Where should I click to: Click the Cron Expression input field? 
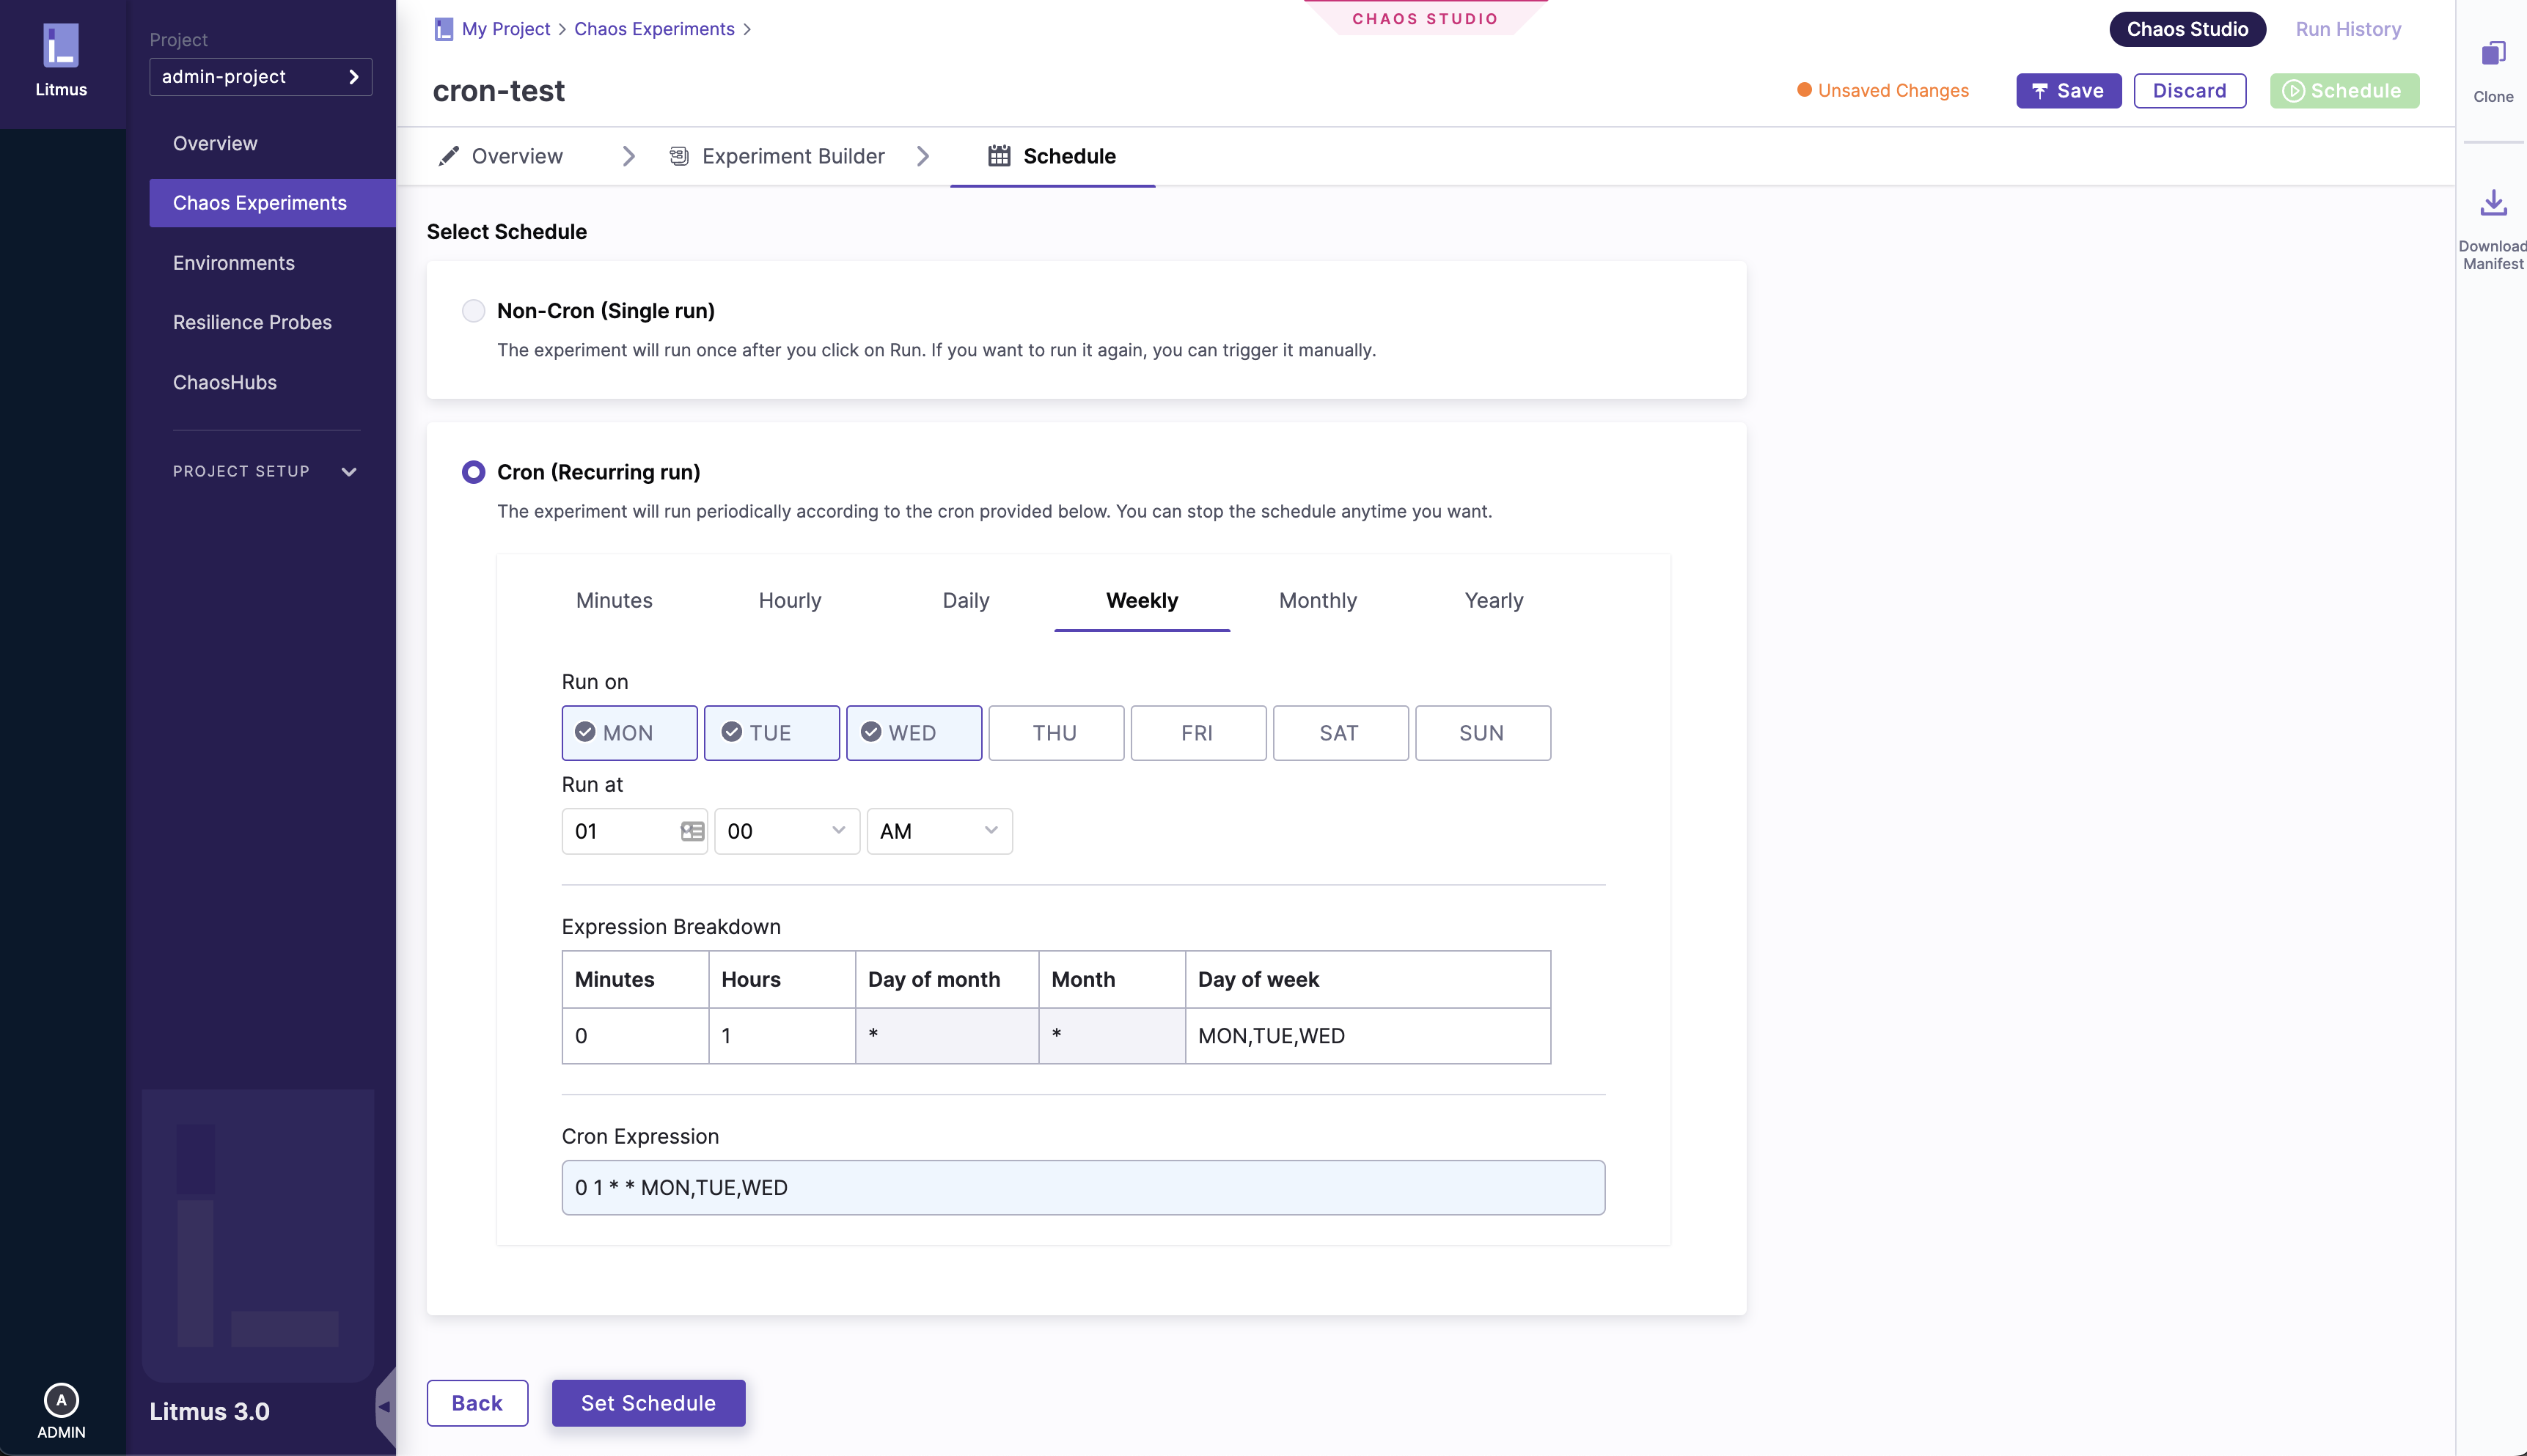coord(1082,1187)
